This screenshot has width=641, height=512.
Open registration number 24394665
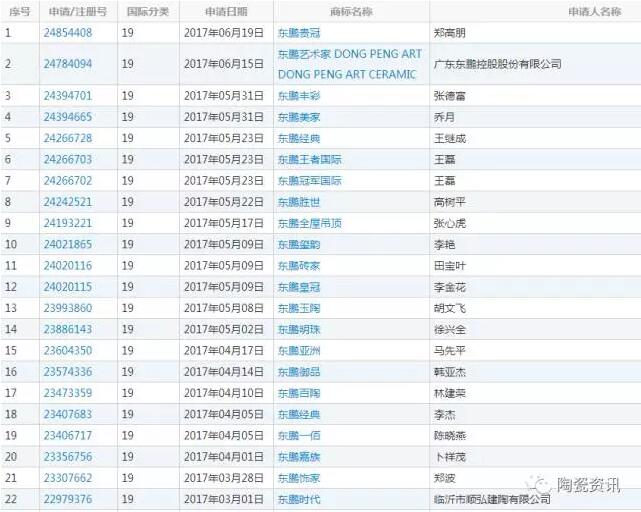point(68,117)
